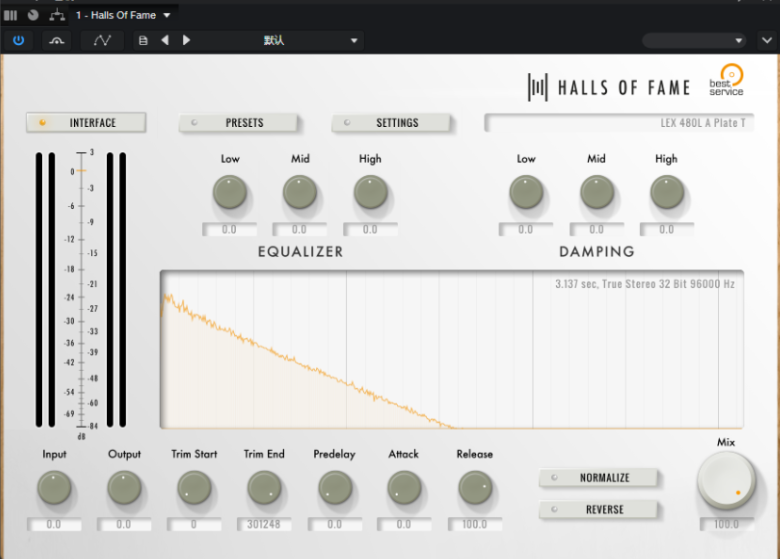Click the large Mix knob
This screenshot has height=559, width=780.
tap(726, 480)
